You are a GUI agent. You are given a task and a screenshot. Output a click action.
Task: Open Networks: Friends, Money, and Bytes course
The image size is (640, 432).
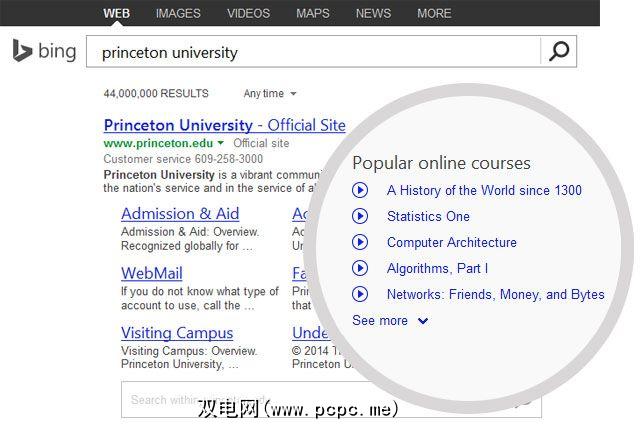pos(496,294)
